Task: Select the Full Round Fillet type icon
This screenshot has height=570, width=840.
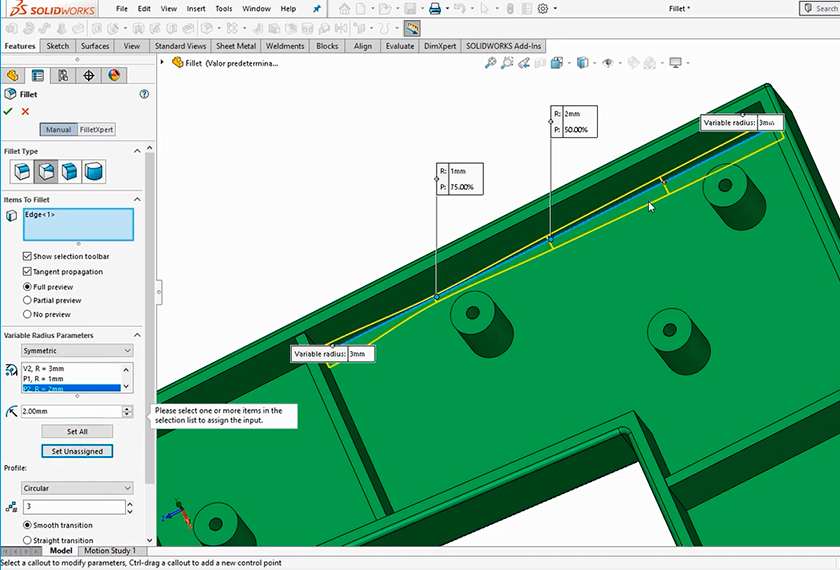Action: coord(93,172)
